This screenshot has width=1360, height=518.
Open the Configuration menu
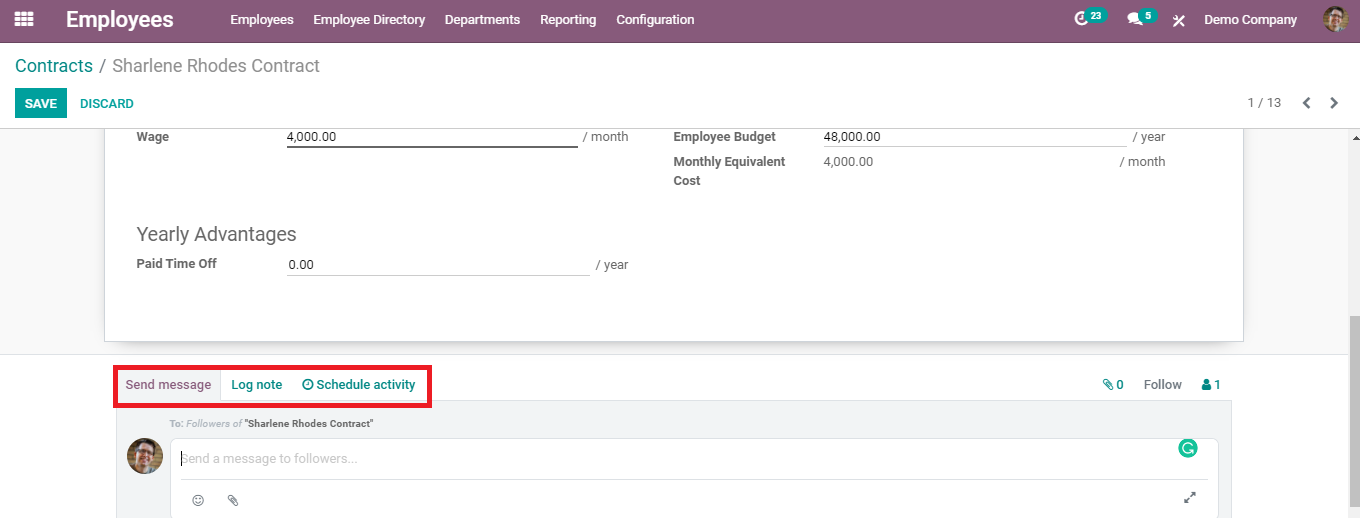(x=655, y=20)
